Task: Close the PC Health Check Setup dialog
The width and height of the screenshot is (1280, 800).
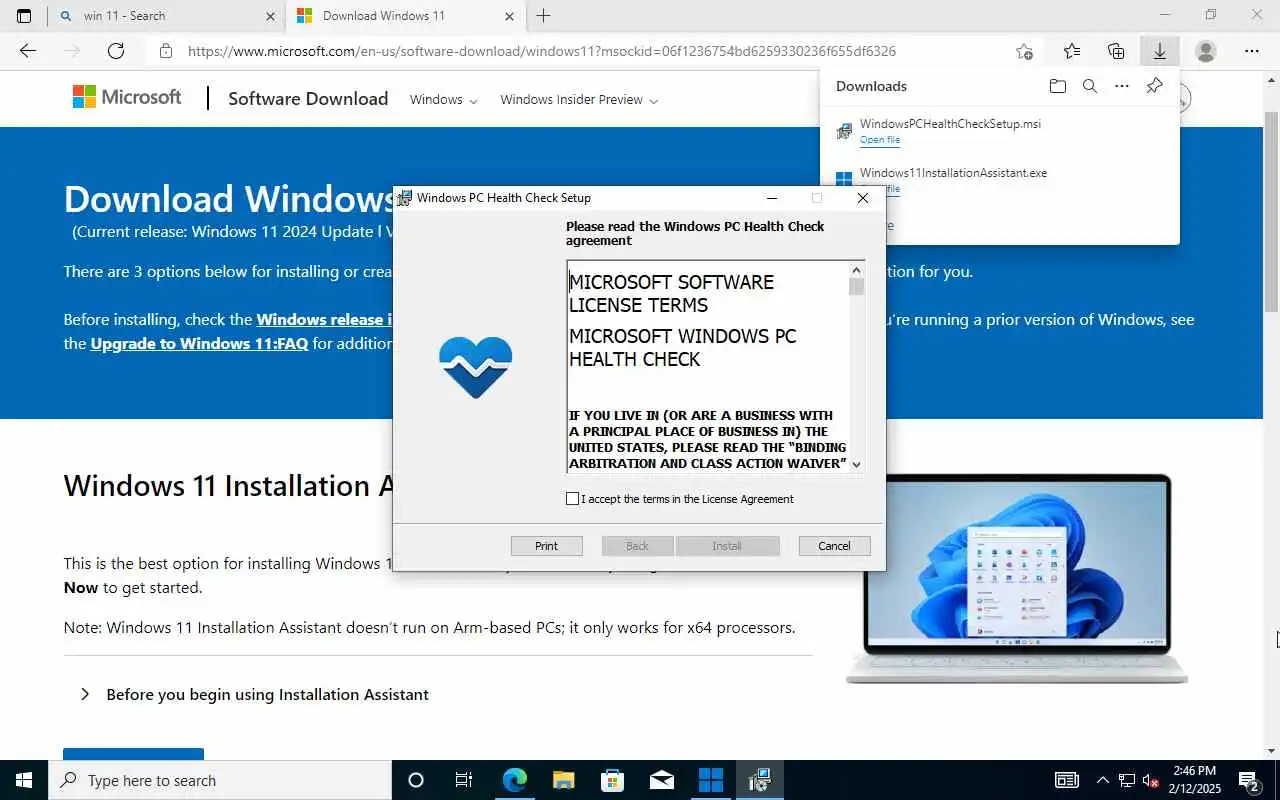Action: coord(862,198)
